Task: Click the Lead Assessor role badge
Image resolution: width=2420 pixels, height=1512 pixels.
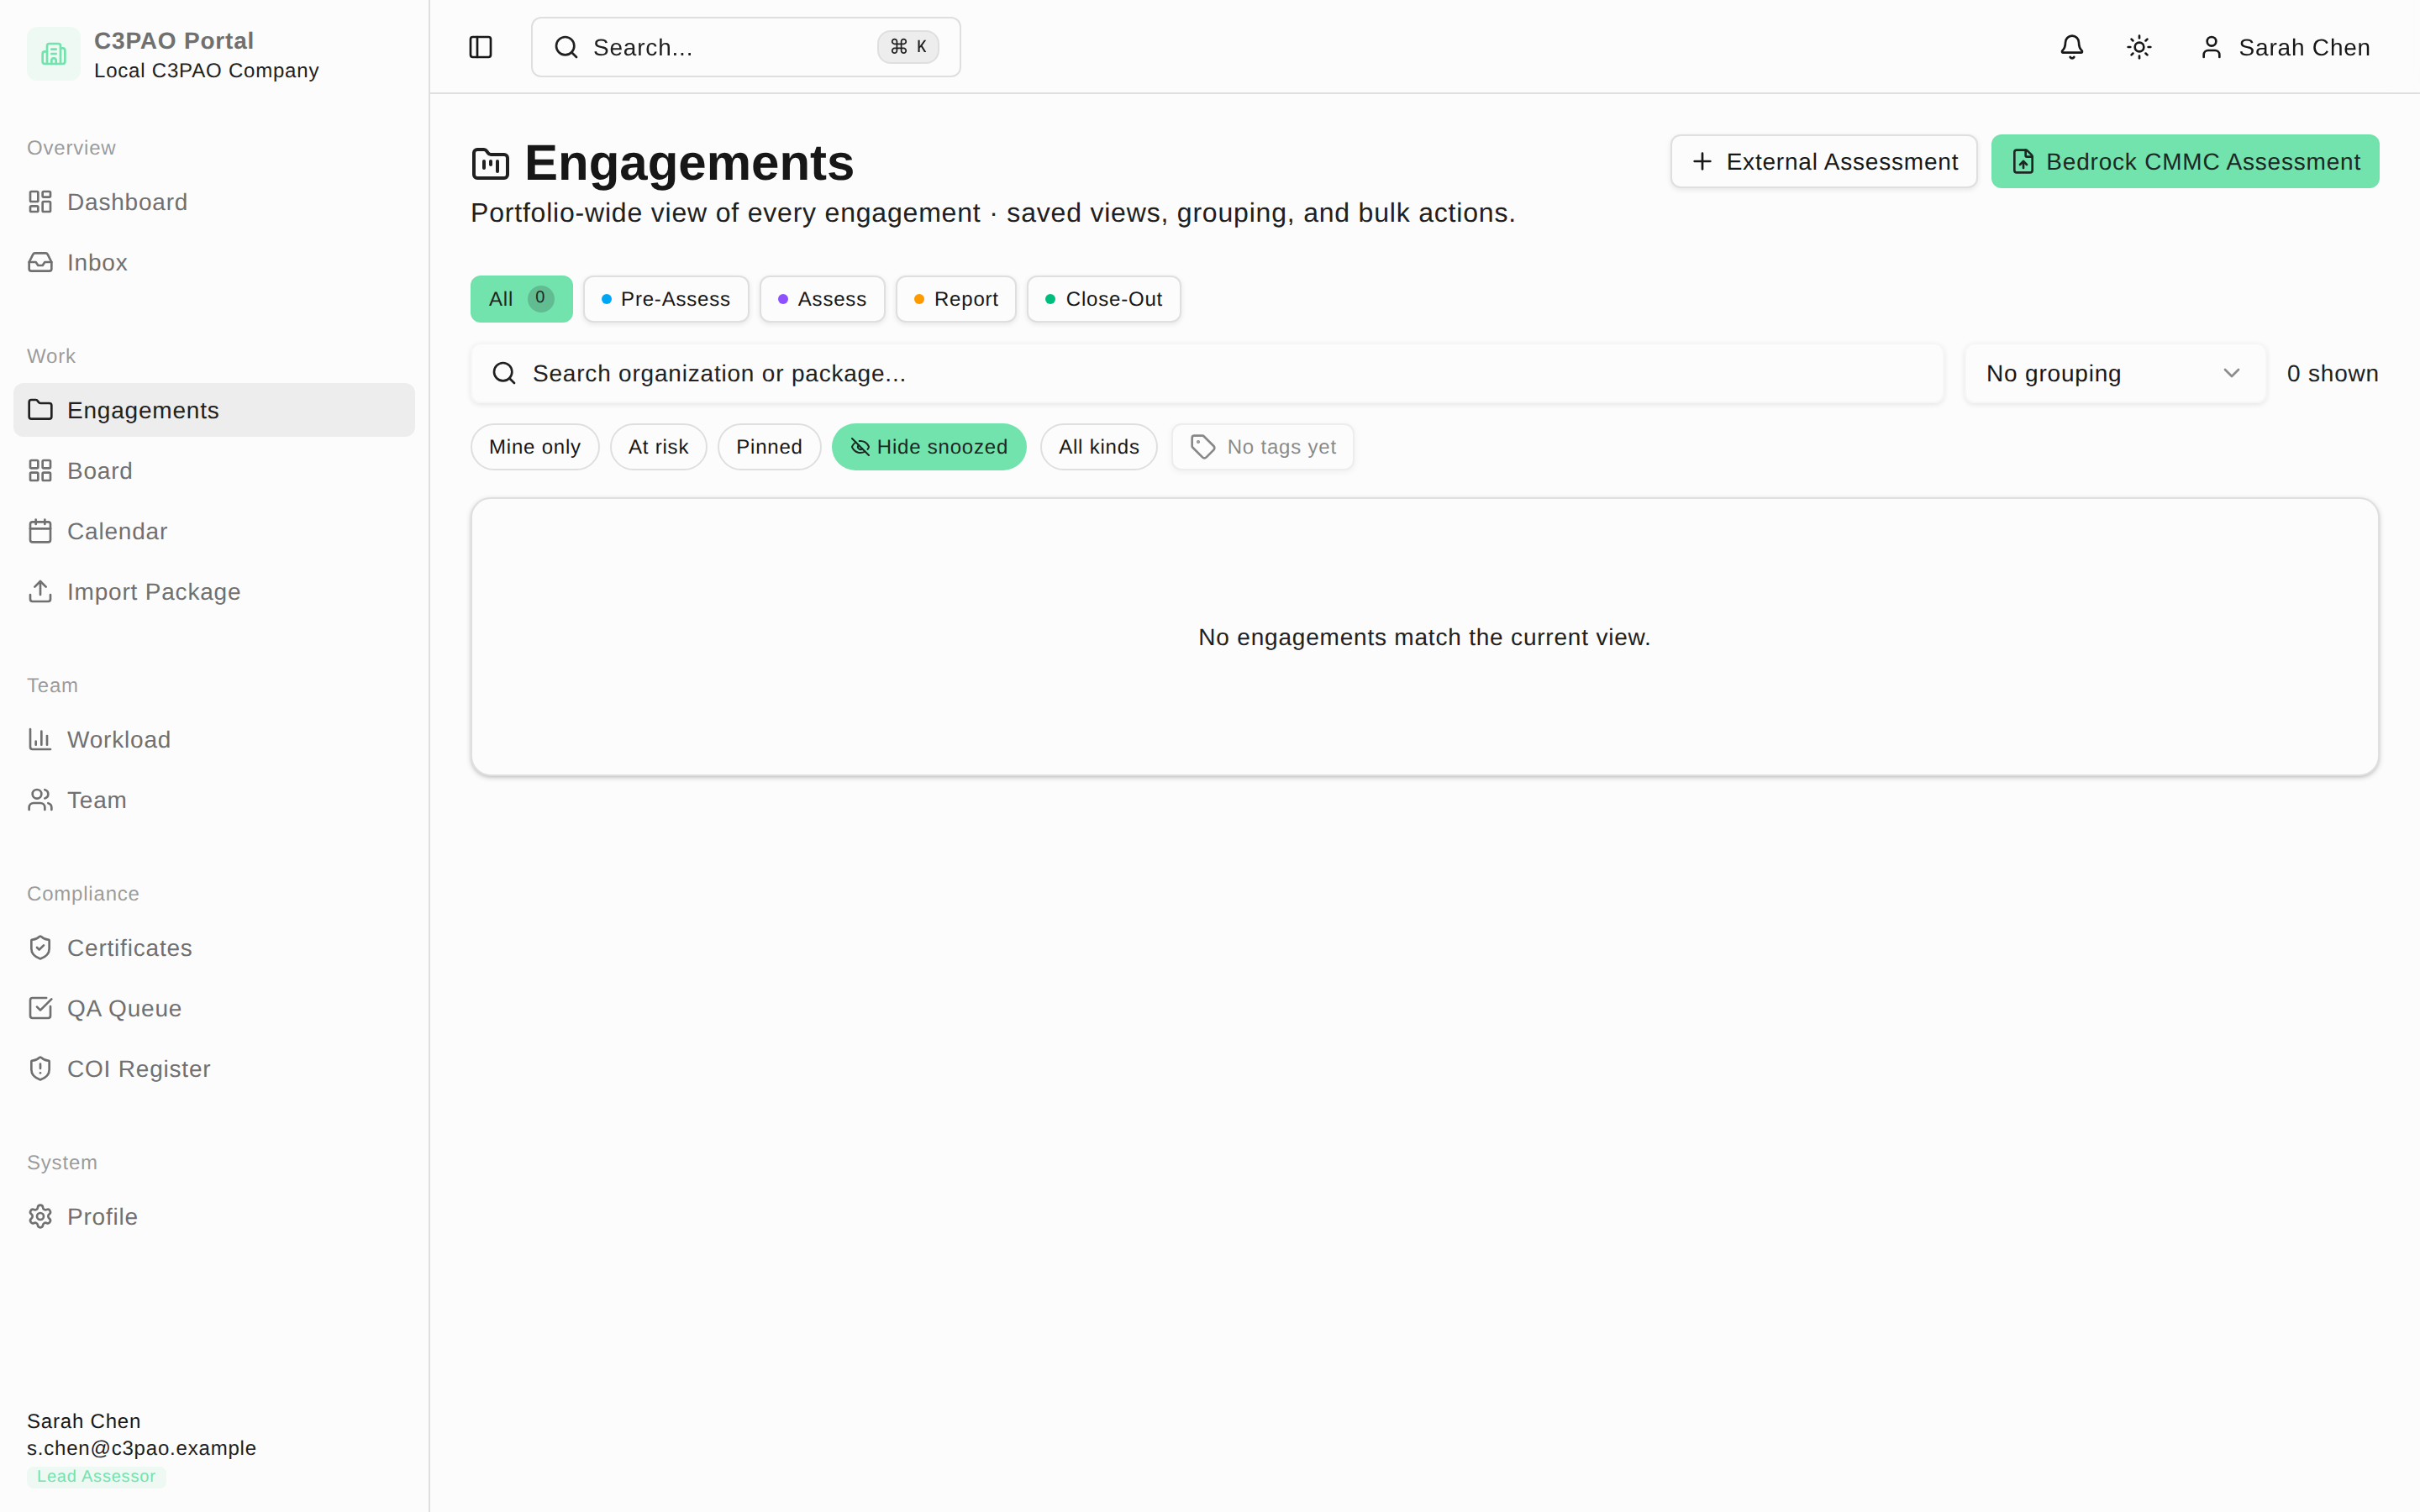Action: (x=96, y=1476)
